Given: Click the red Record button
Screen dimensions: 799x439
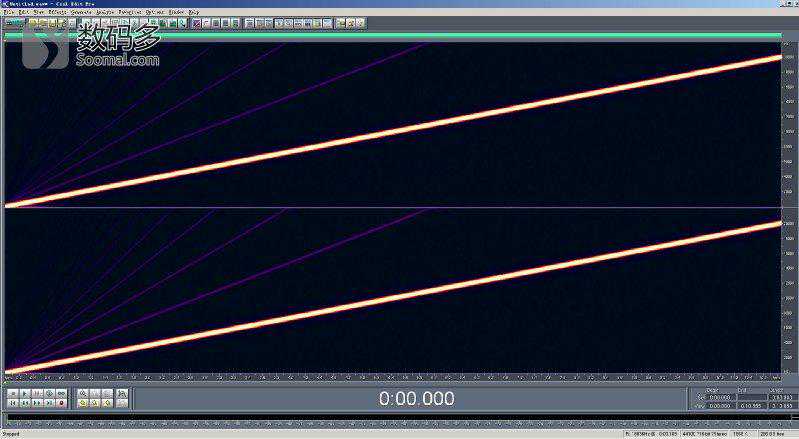Looking at the screenshot, I should [63, 403].
